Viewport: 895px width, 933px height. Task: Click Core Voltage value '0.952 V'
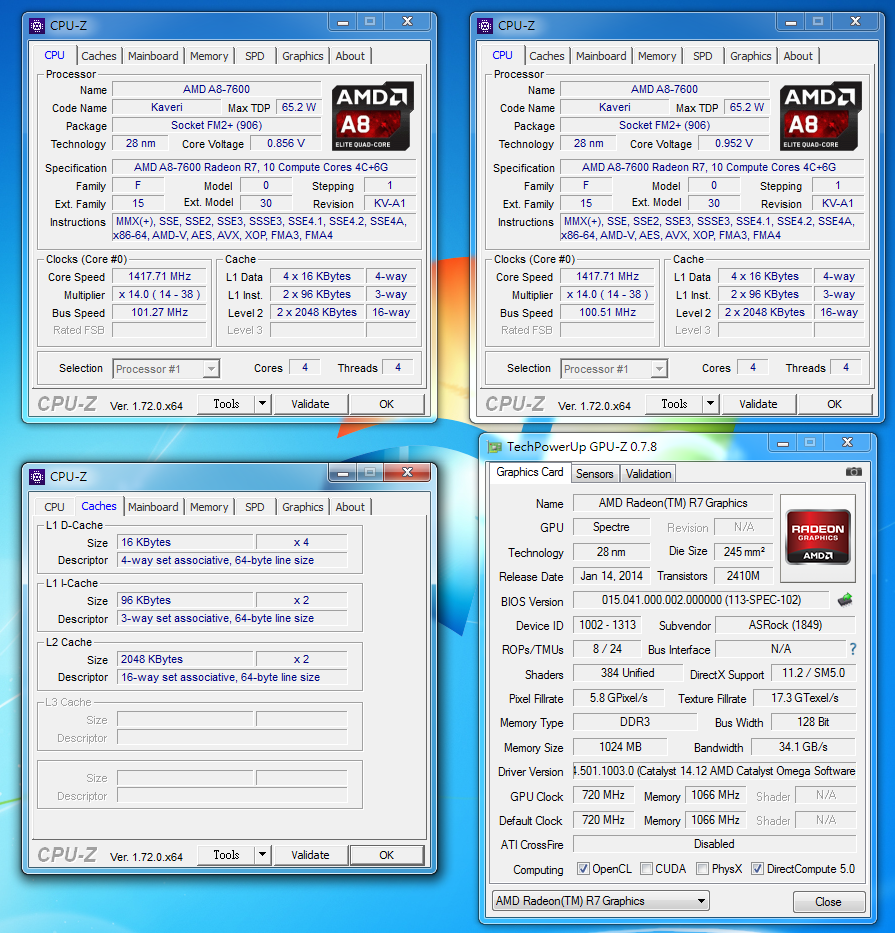[x=734, y=143]
